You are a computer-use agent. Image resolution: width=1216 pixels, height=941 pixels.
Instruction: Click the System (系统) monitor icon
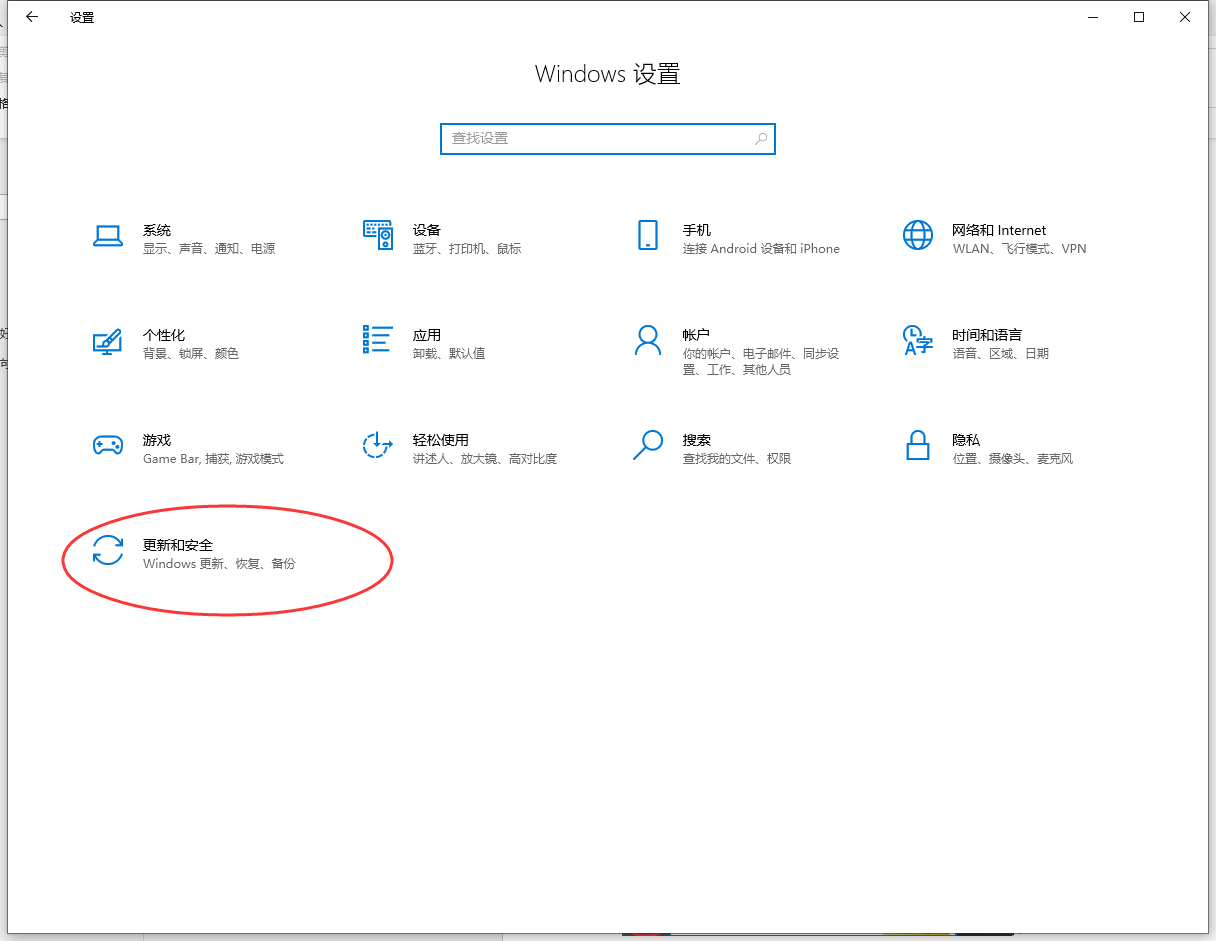107,236
